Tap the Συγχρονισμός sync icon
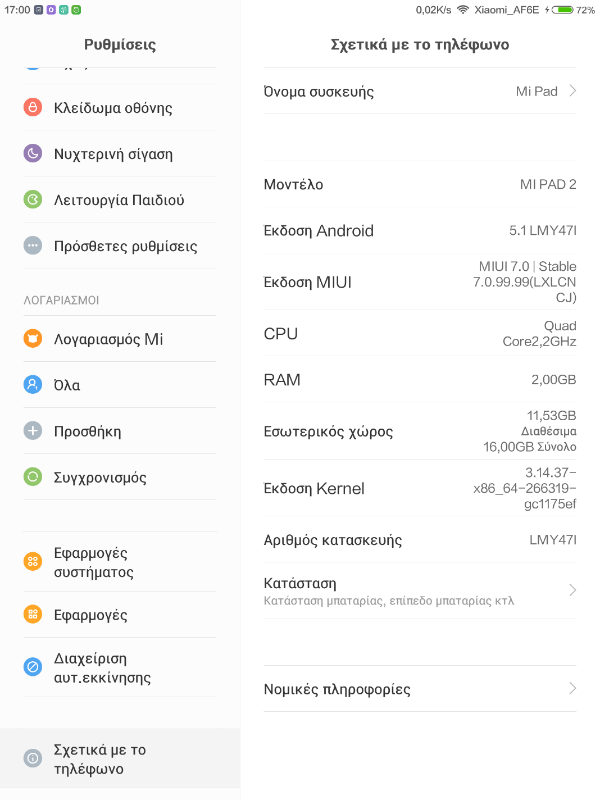Screen dimensions: 600x800 (x=33, y=477)
